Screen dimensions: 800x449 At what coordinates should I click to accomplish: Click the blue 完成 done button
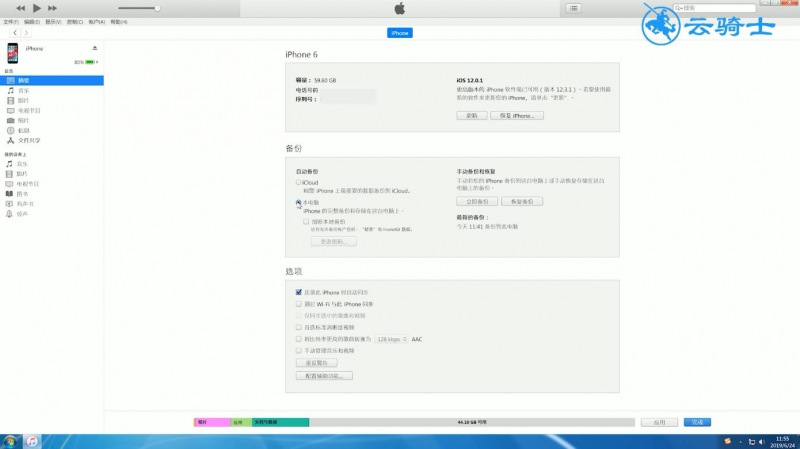pyautogui.click(x=697, y=422)
